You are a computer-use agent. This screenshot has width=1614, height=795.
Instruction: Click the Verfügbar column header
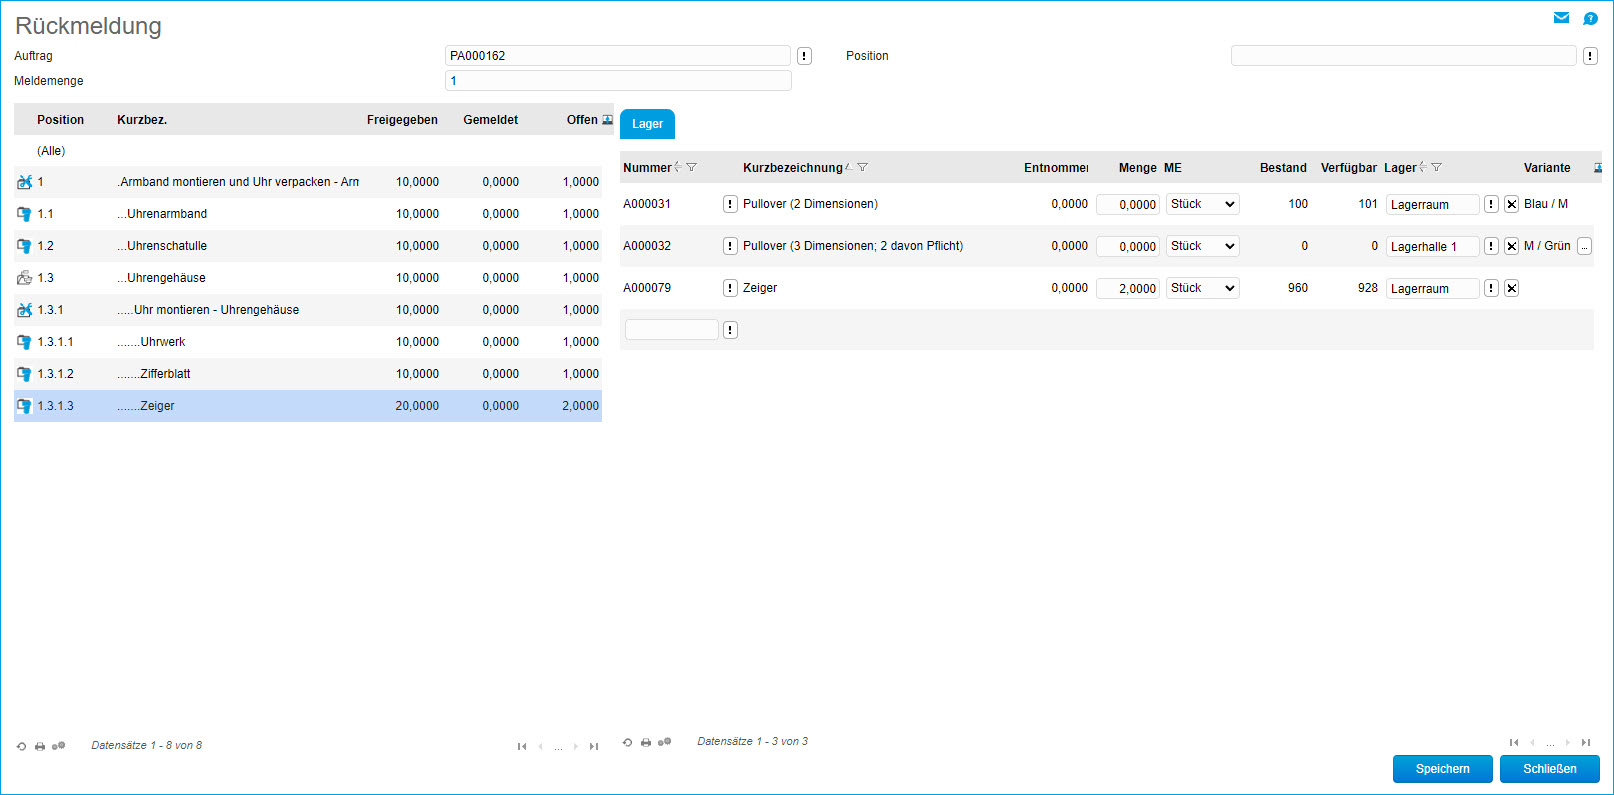1348,168
